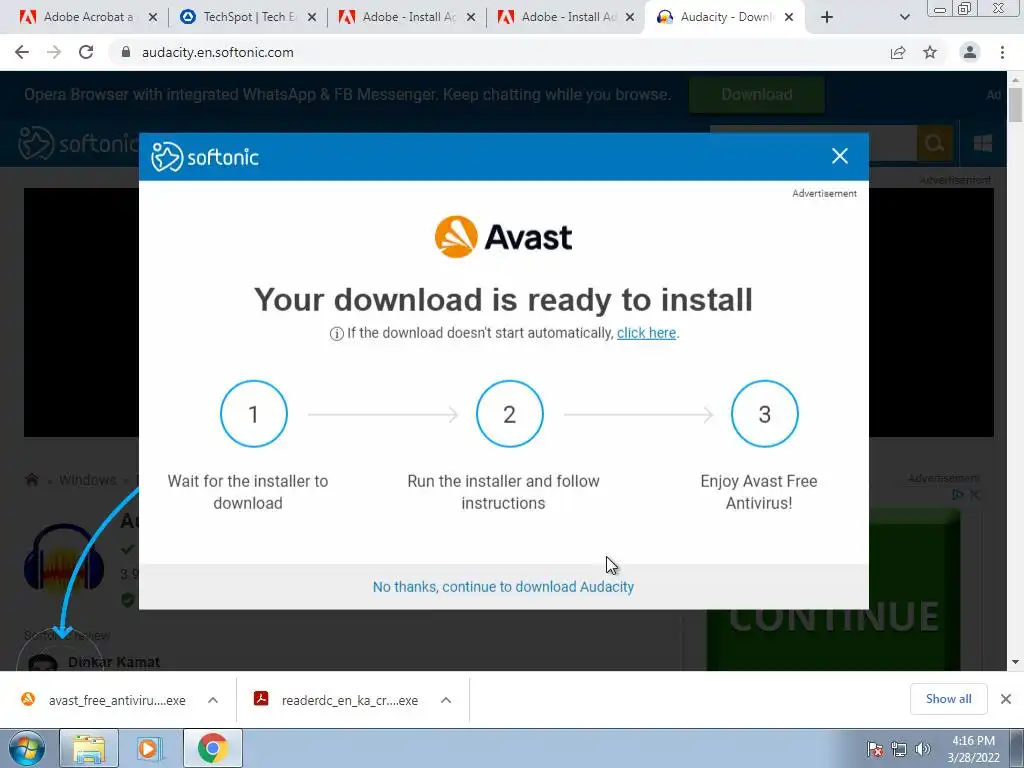
Task: Close the Audacity tab
Action: 789,18
